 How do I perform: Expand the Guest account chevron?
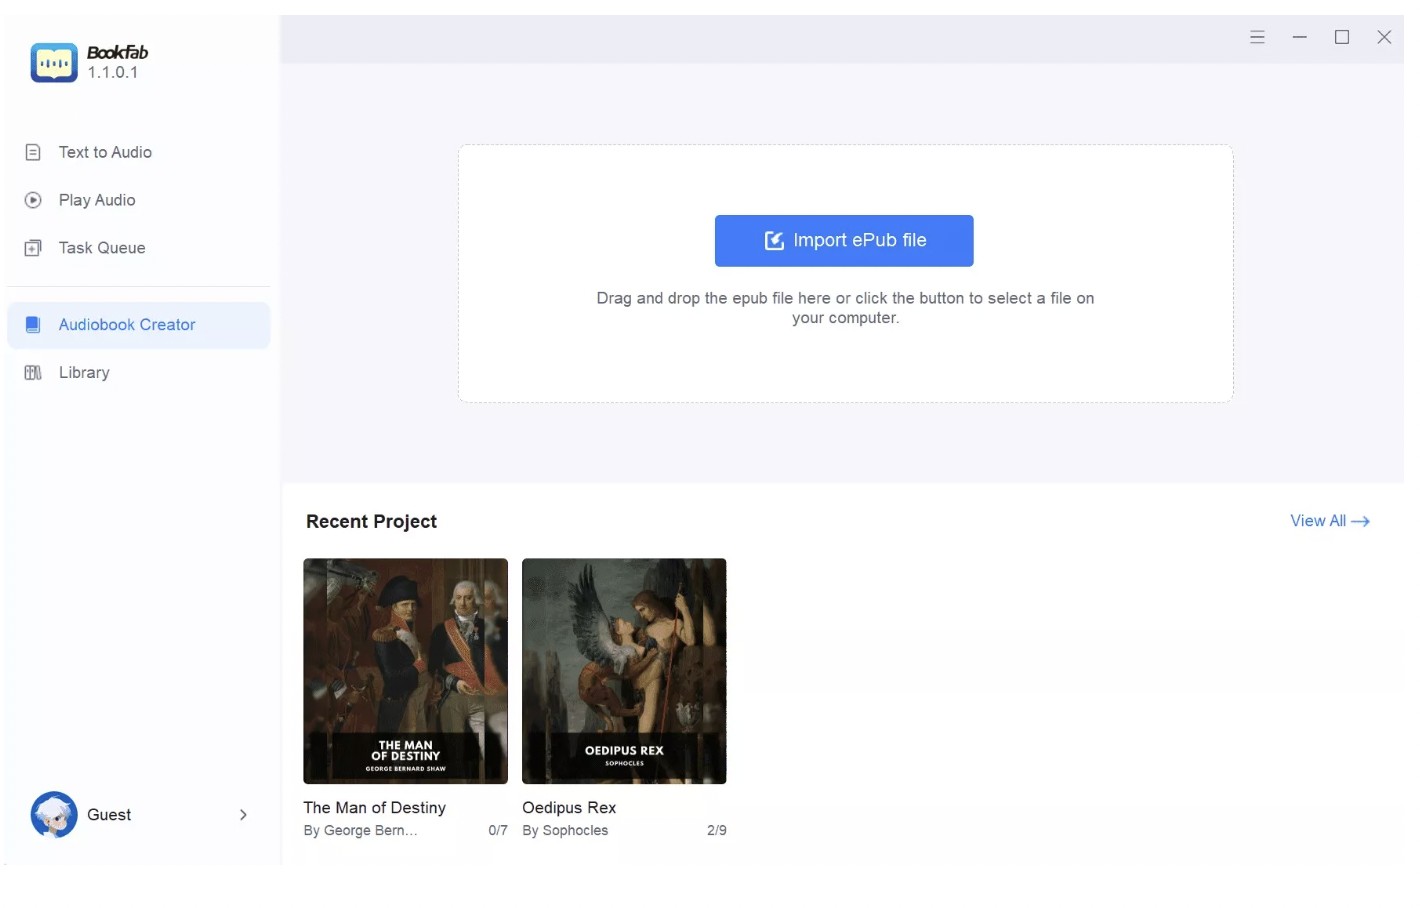[243, 815]
